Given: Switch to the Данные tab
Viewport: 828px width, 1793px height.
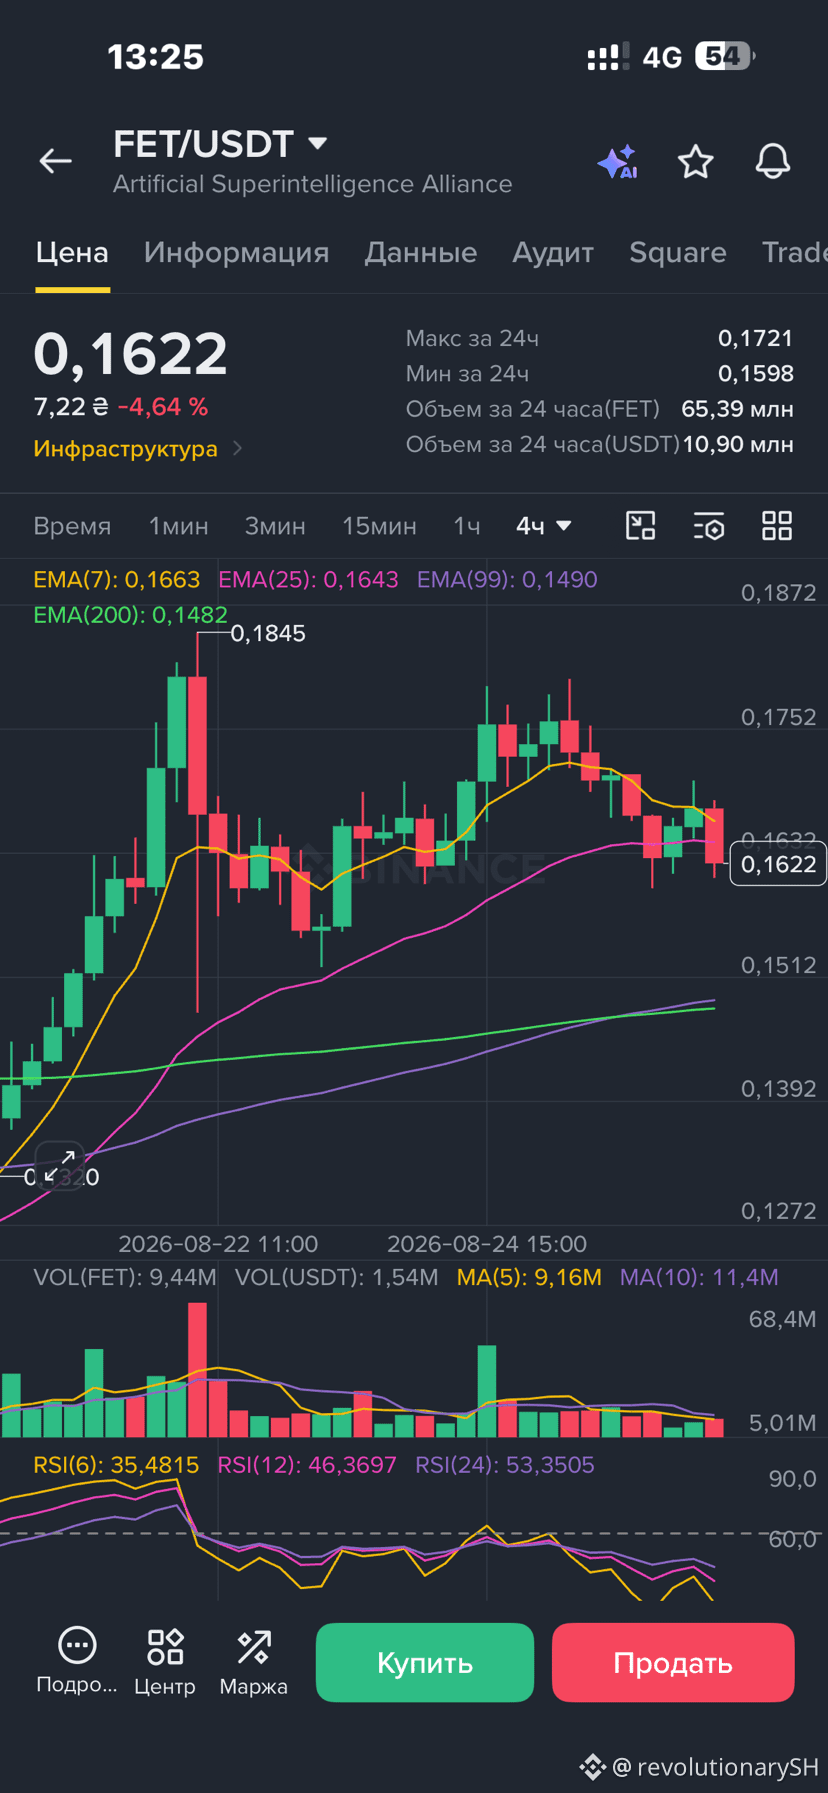Looking at the screenshot, I should 420,252.
